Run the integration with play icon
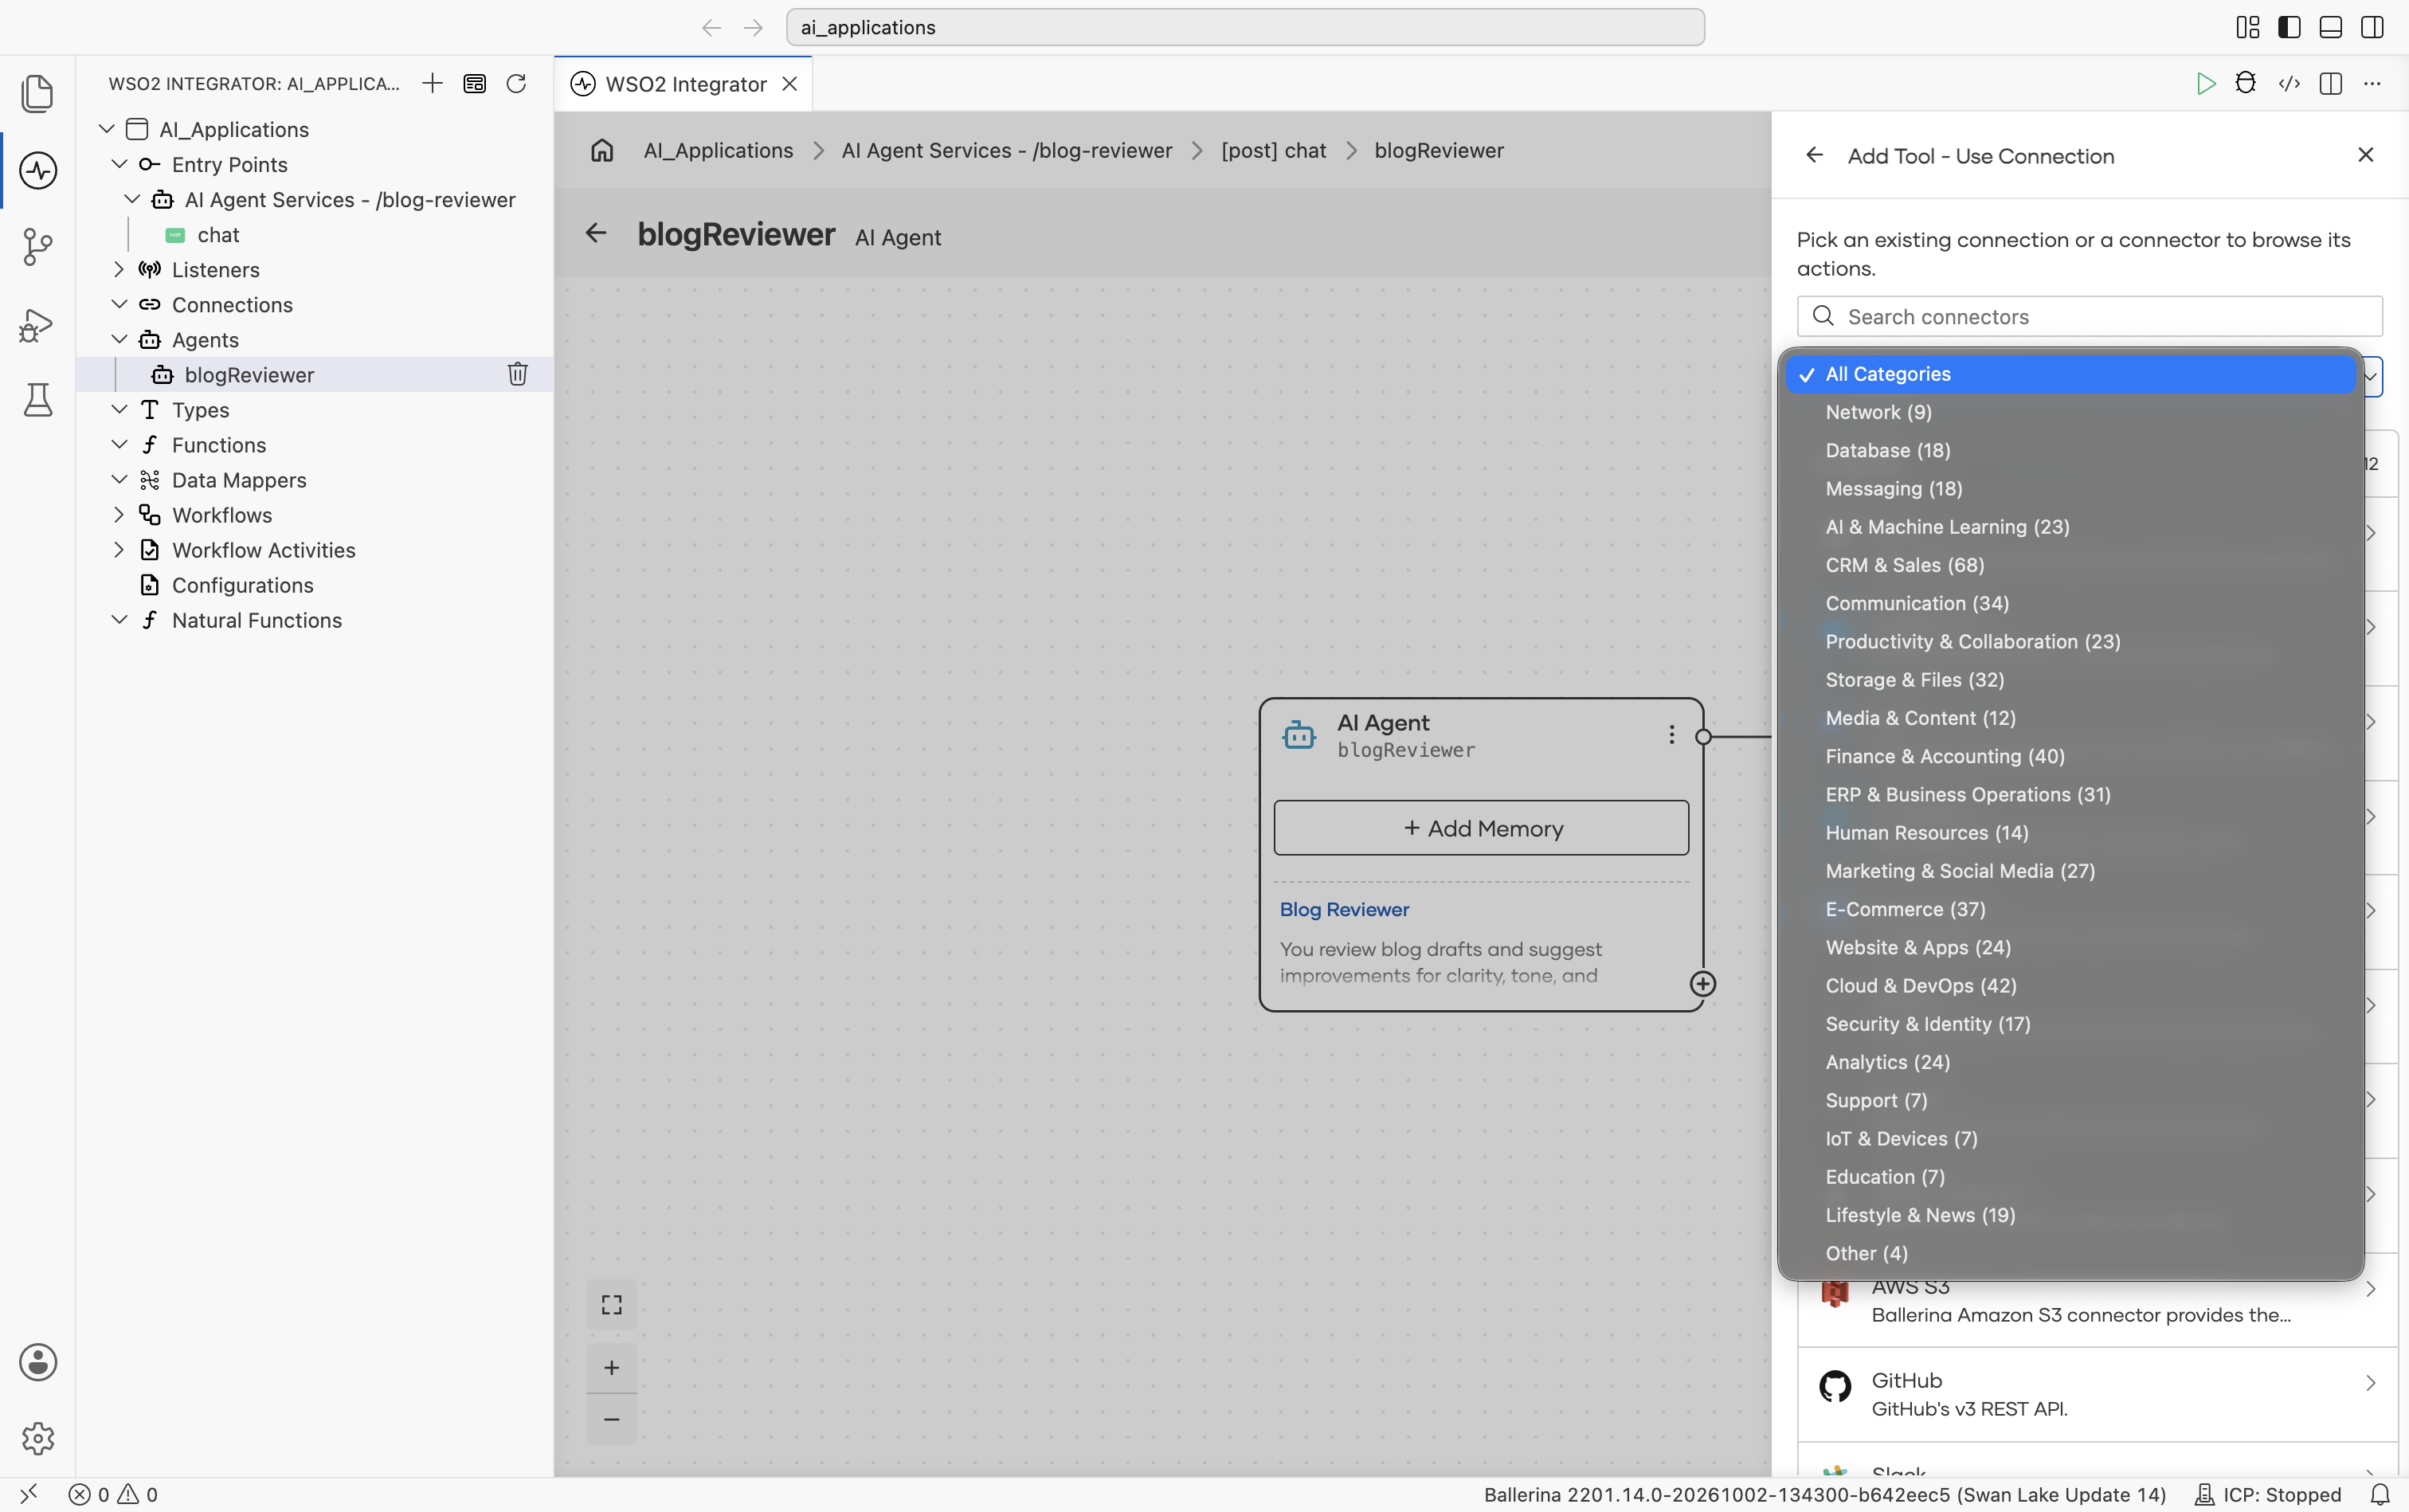2409x1512 pixels. click(x=2205, y=83)
